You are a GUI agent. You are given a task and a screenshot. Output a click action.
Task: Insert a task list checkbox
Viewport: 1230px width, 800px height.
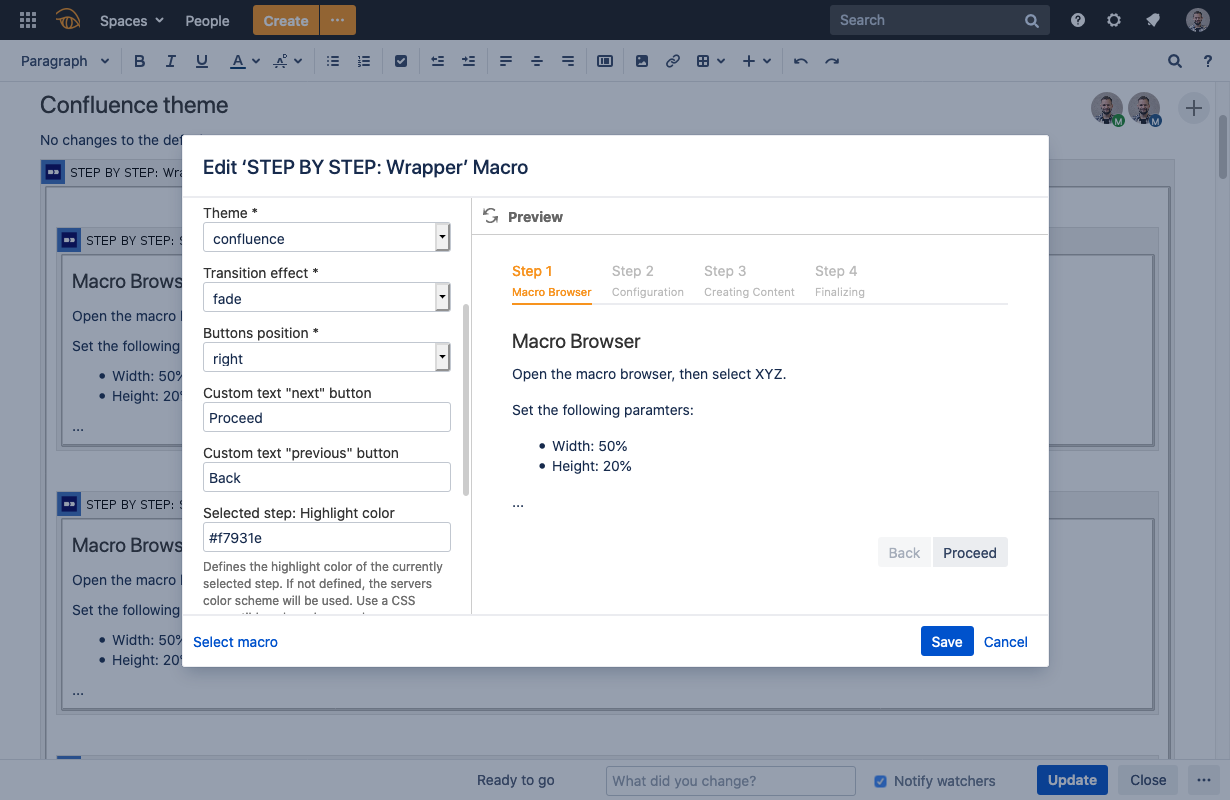[x=401, y=61]
